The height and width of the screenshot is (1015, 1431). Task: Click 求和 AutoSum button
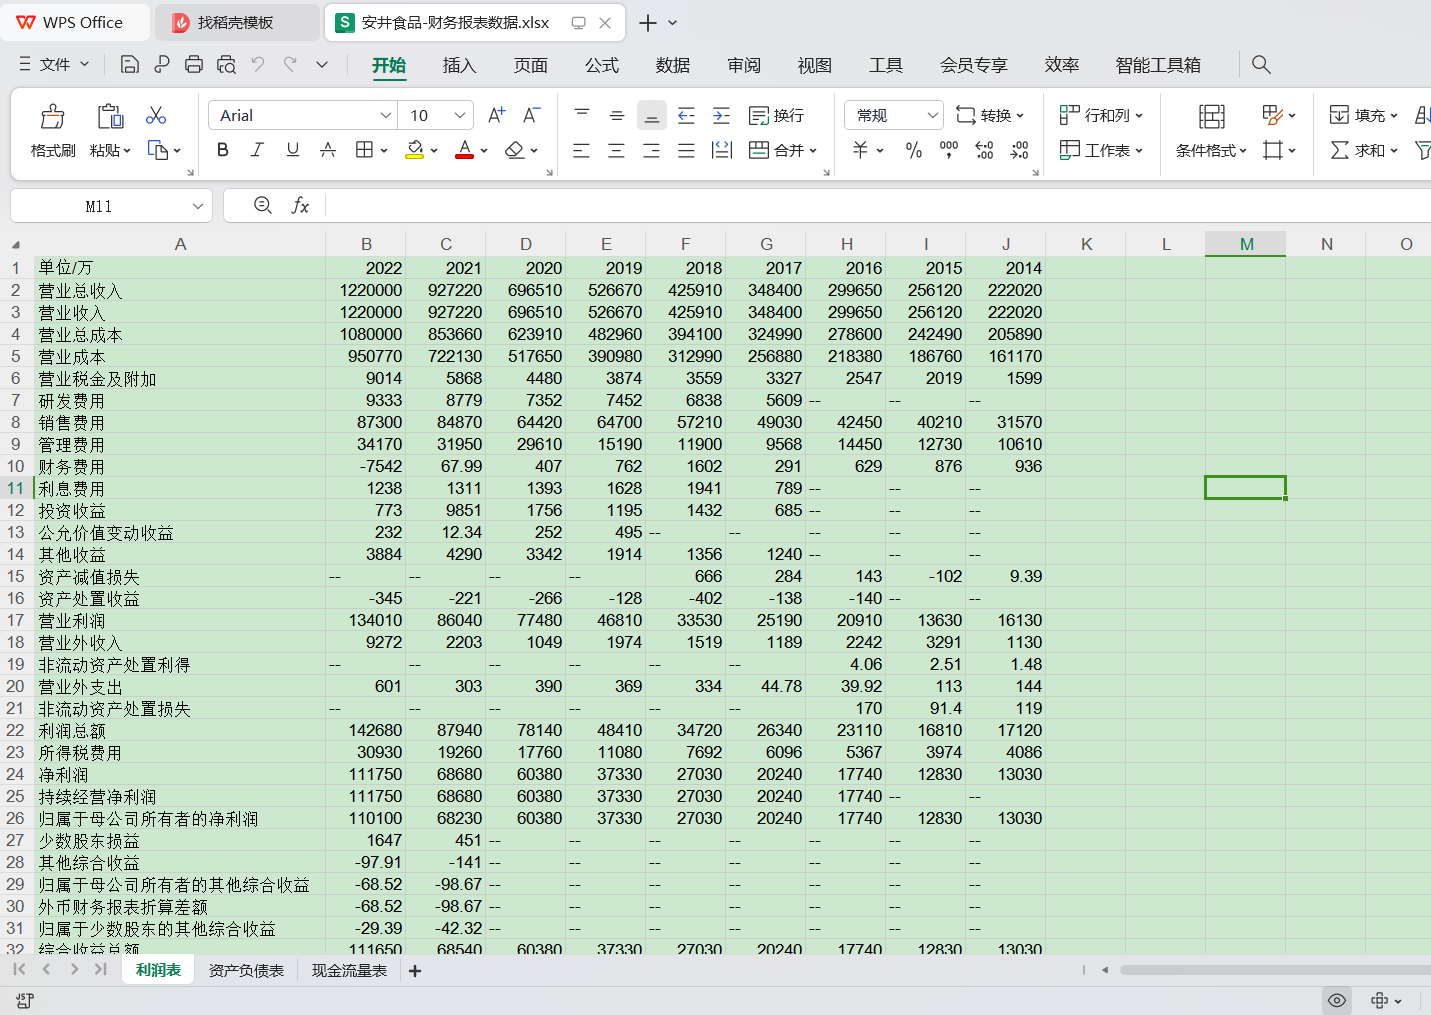pyautogui.click(x=1364, y=150)
